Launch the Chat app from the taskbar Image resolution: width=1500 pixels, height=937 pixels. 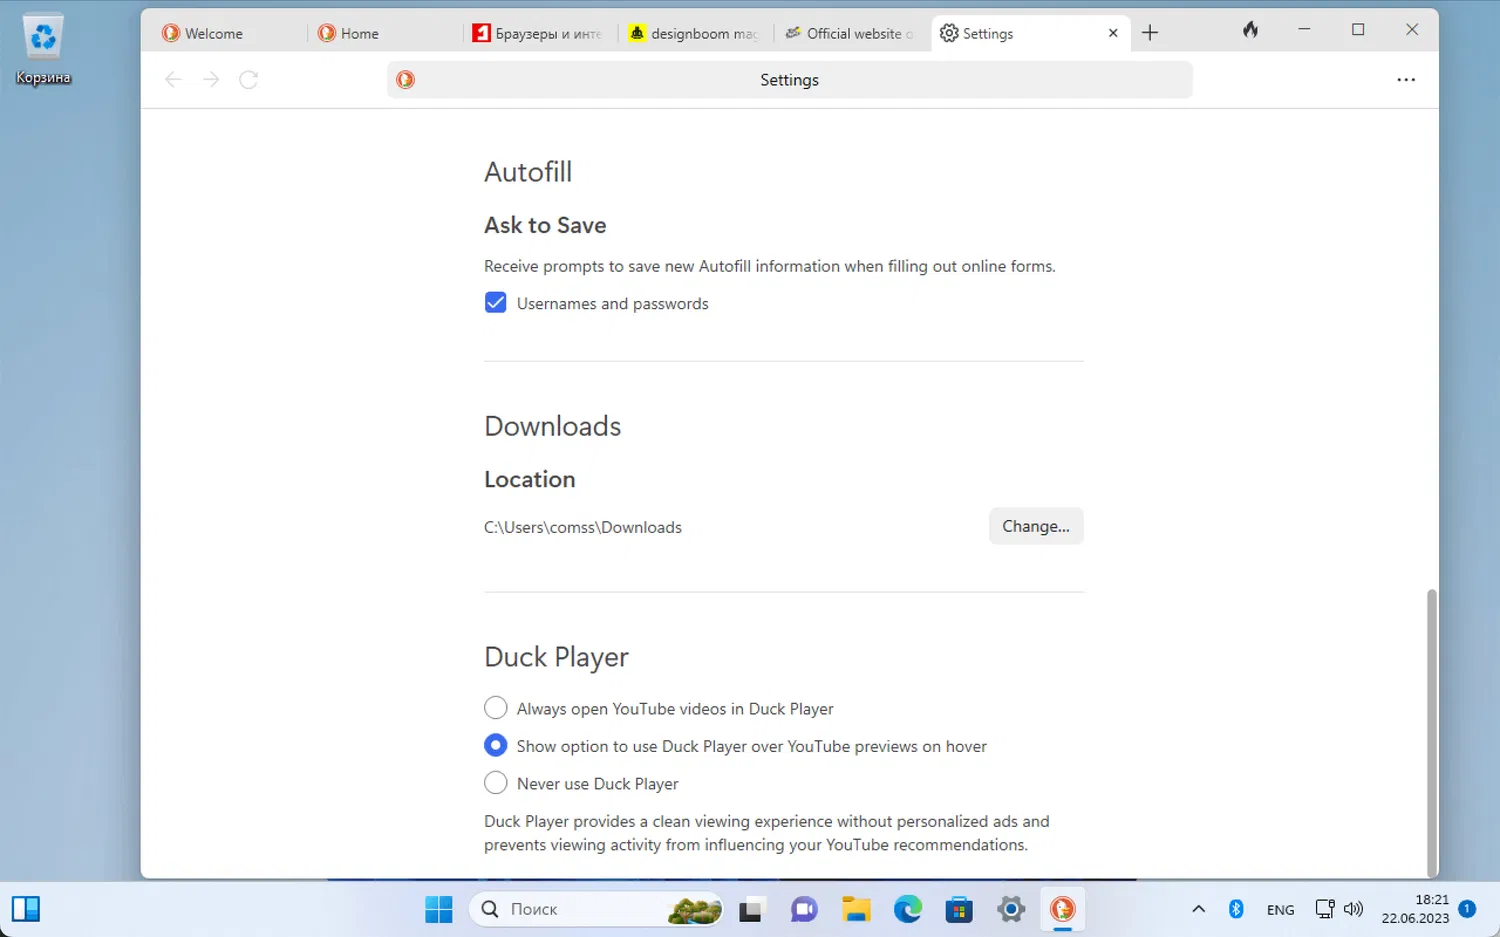coord(804,909)
